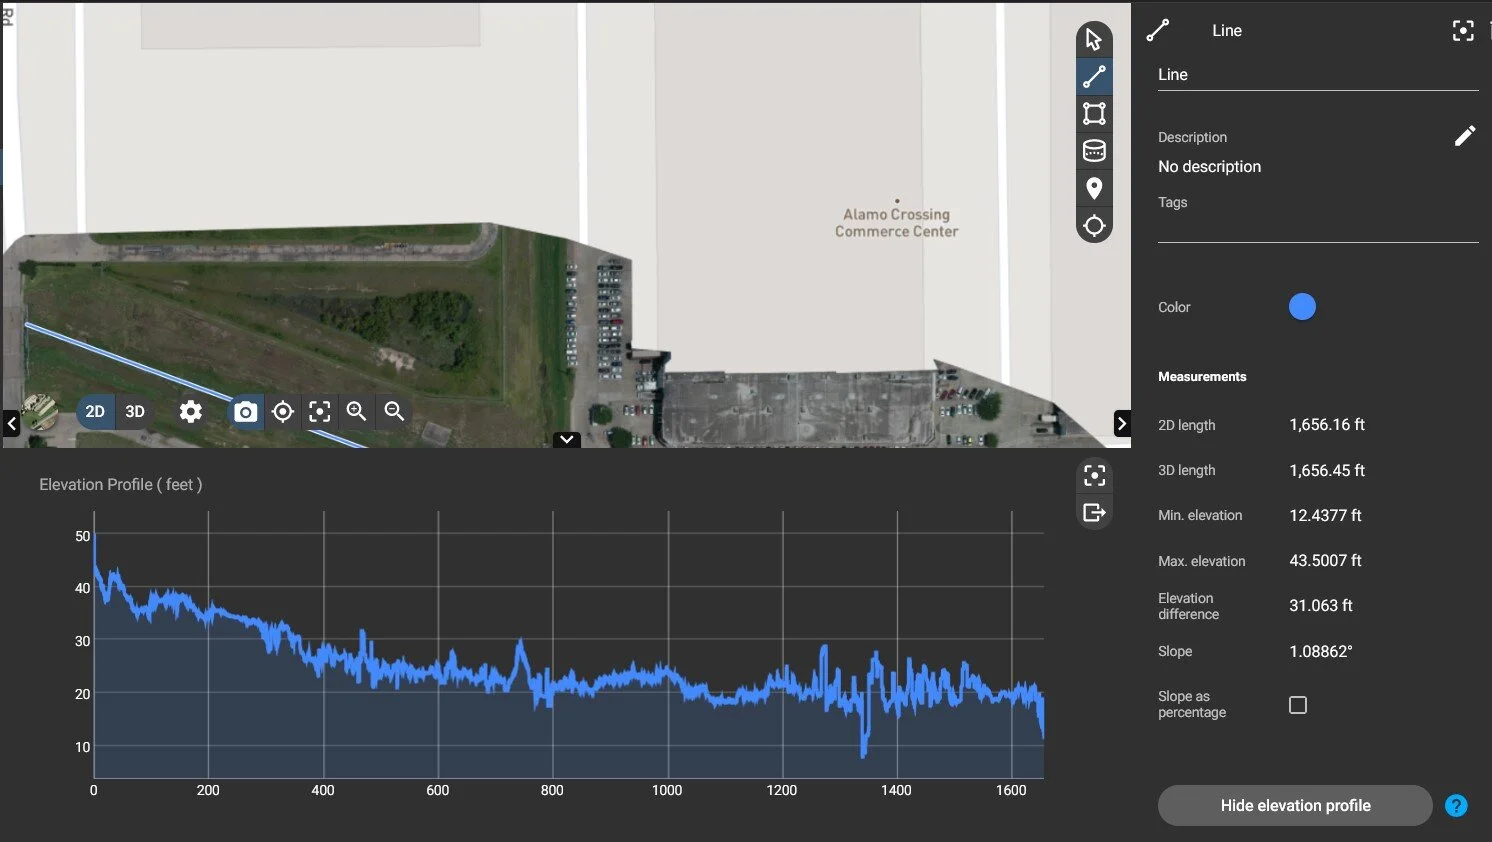
Task: Take a screenshot with the camera icon
Action: point(245,411)
